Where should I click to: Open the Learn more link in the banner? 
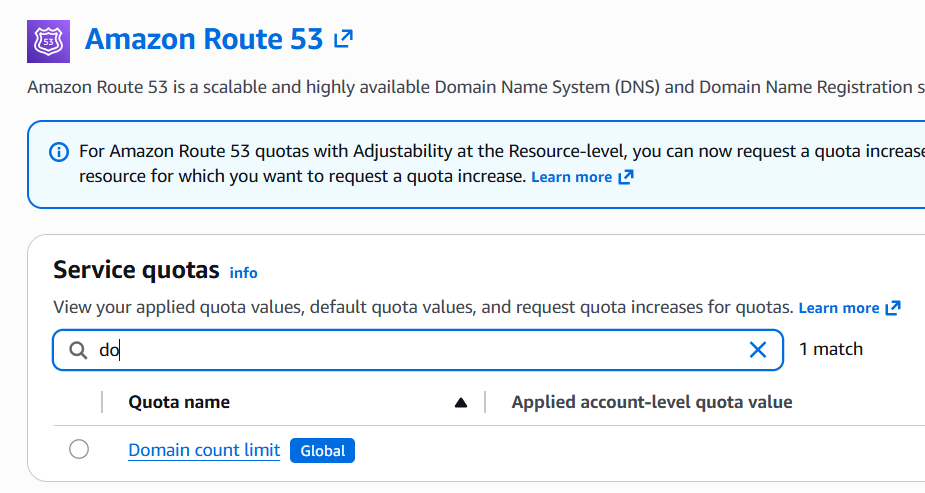[x=571, y=177]
